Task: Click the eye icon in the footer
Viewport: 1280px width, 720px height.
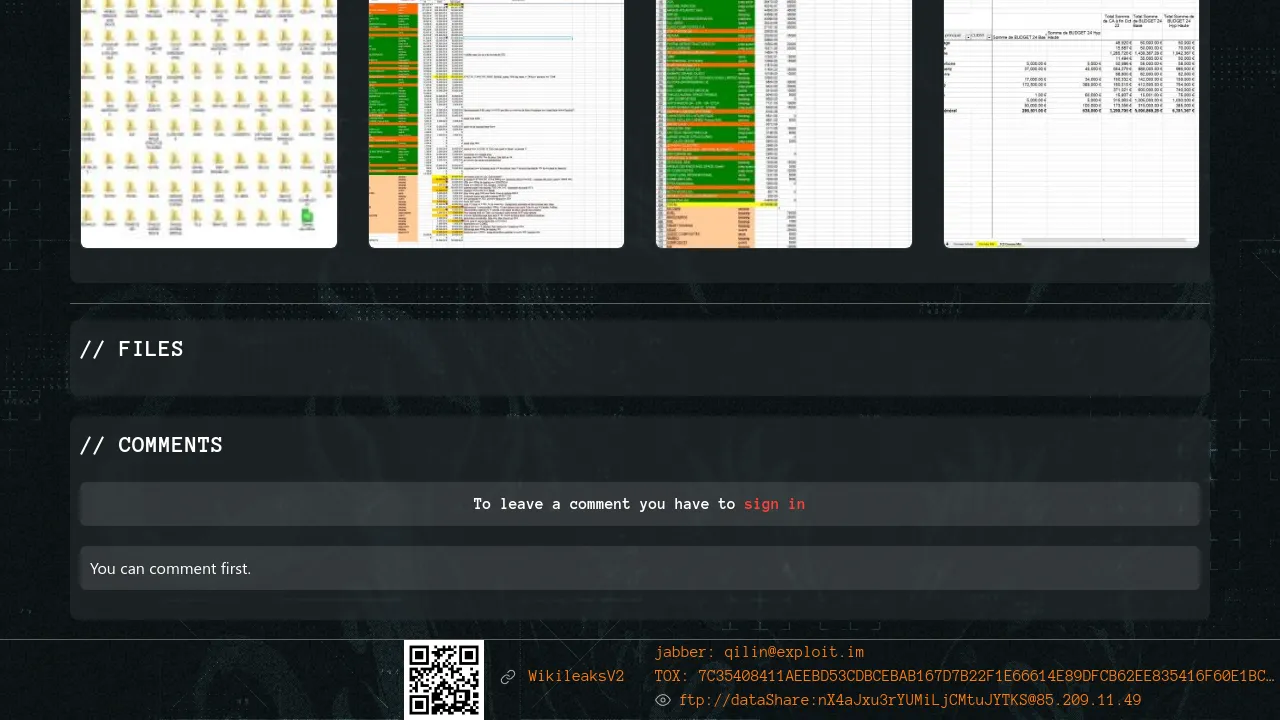Action: point(662,701)
